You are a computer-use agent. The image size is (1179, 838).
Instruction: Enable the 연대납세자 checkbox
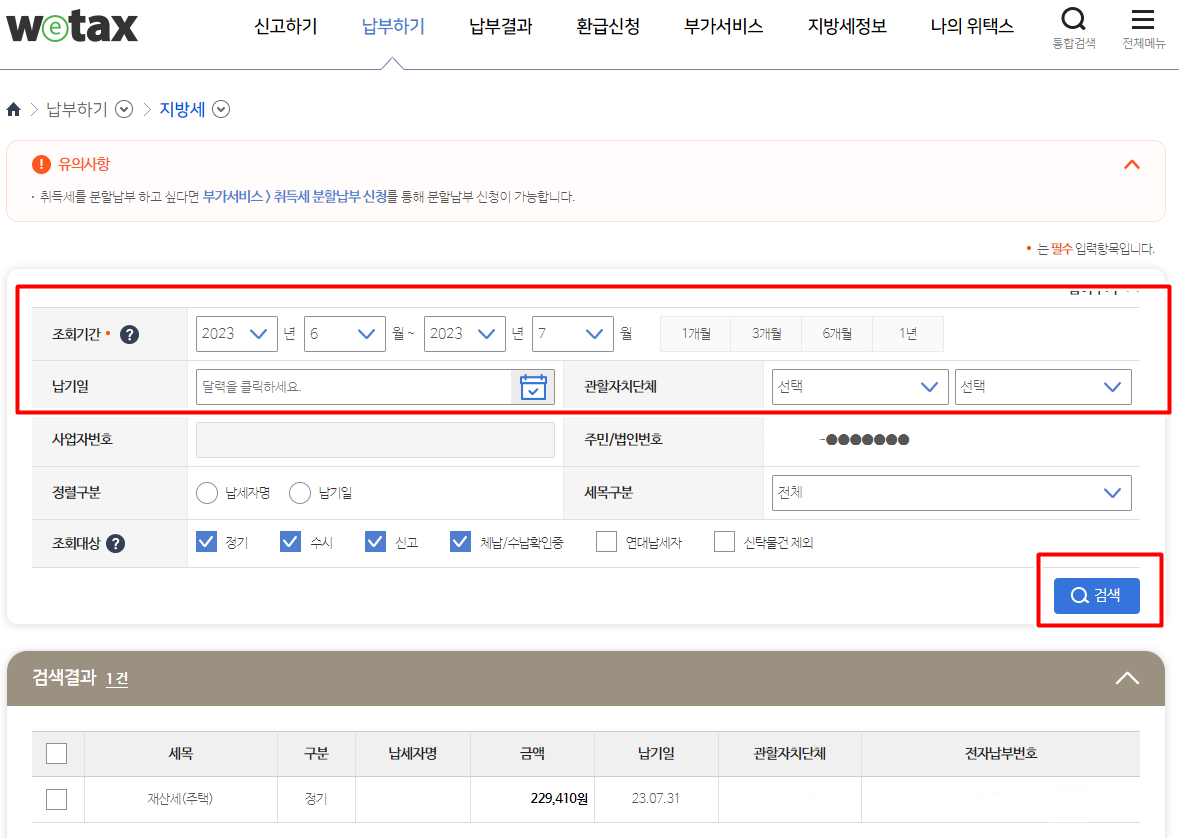point(606,541)
